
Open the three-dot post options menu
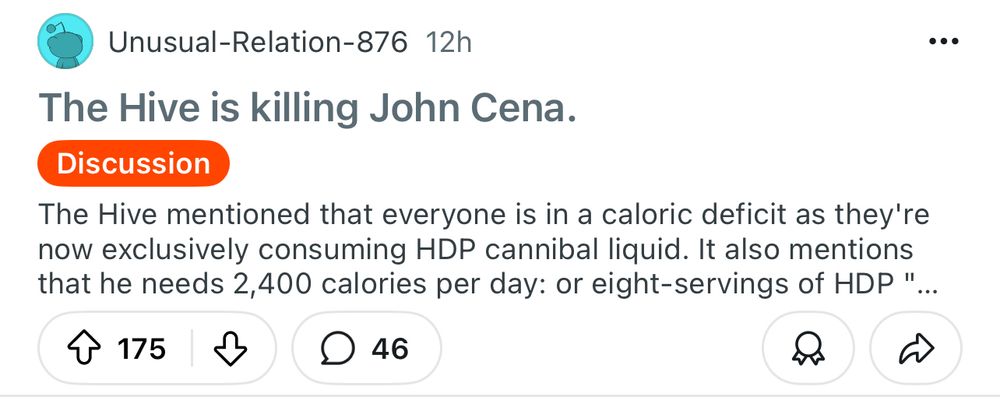point(943,43)
